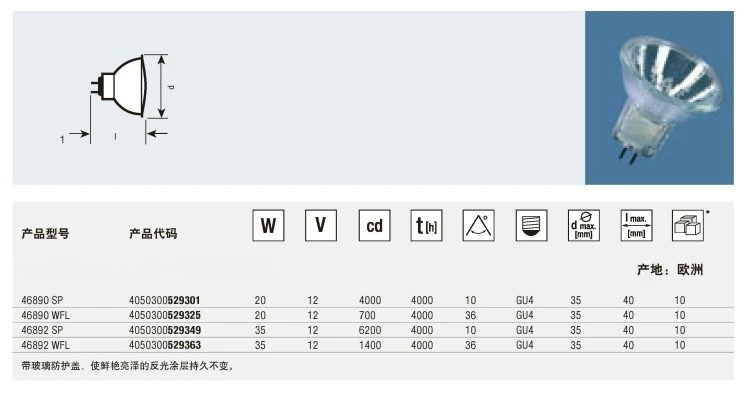Screen dimensions: 750x400
Task: Click product code 4050300529301
Action: click(x=165, y=300)
